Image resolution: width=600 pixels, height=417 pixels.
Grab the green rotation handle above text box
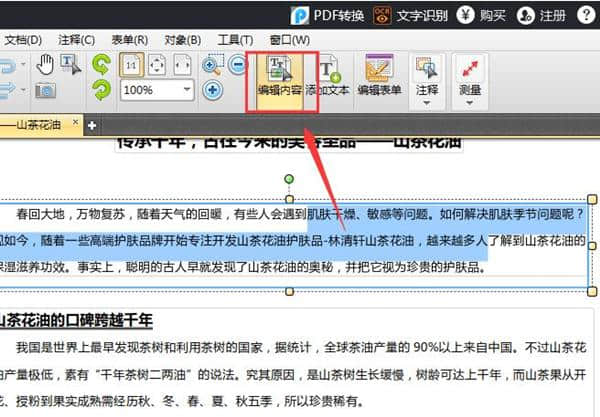tap(289, 179)
